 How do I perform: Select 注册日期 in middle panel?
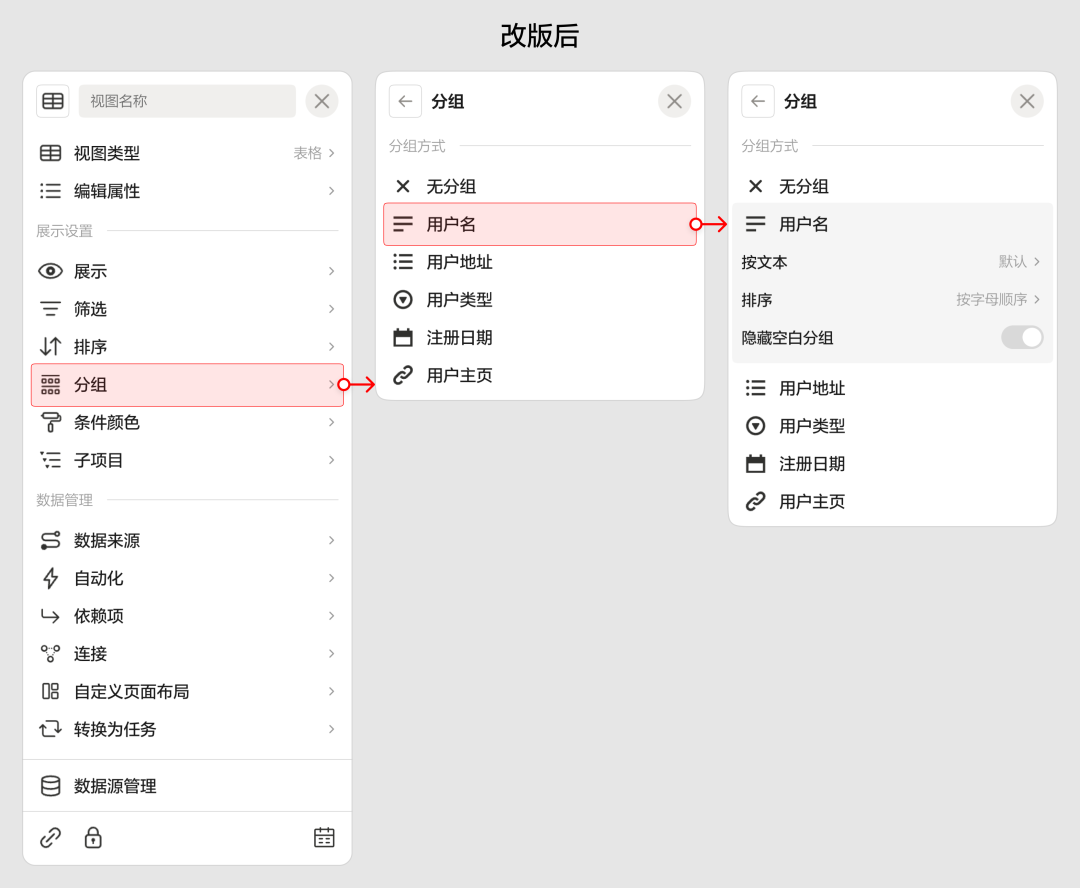tap(459, 338)
